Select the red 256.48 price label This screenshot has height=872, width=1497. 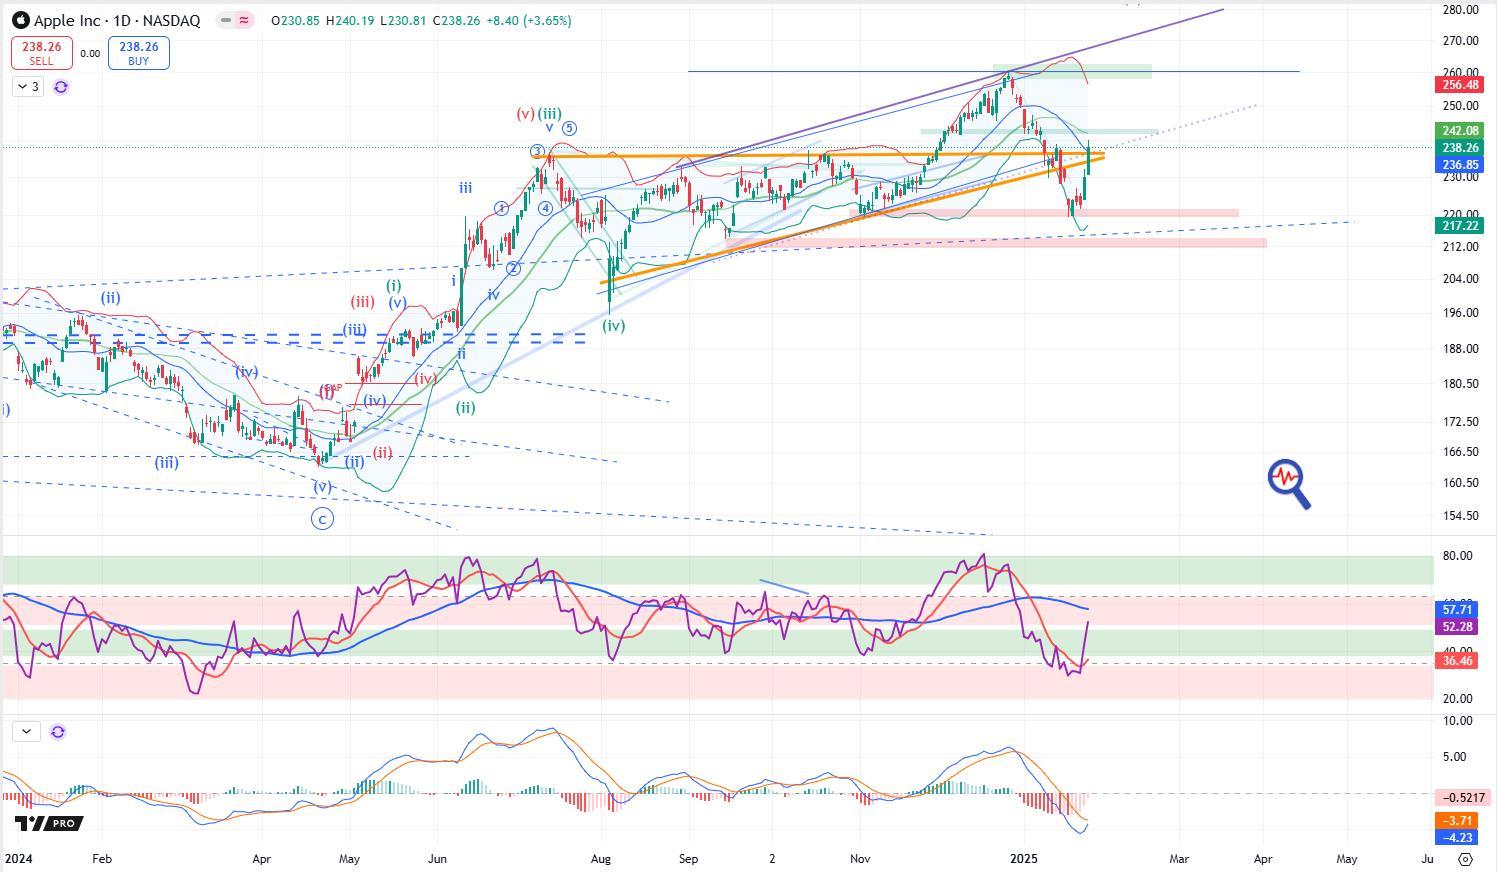point(1461,85)
